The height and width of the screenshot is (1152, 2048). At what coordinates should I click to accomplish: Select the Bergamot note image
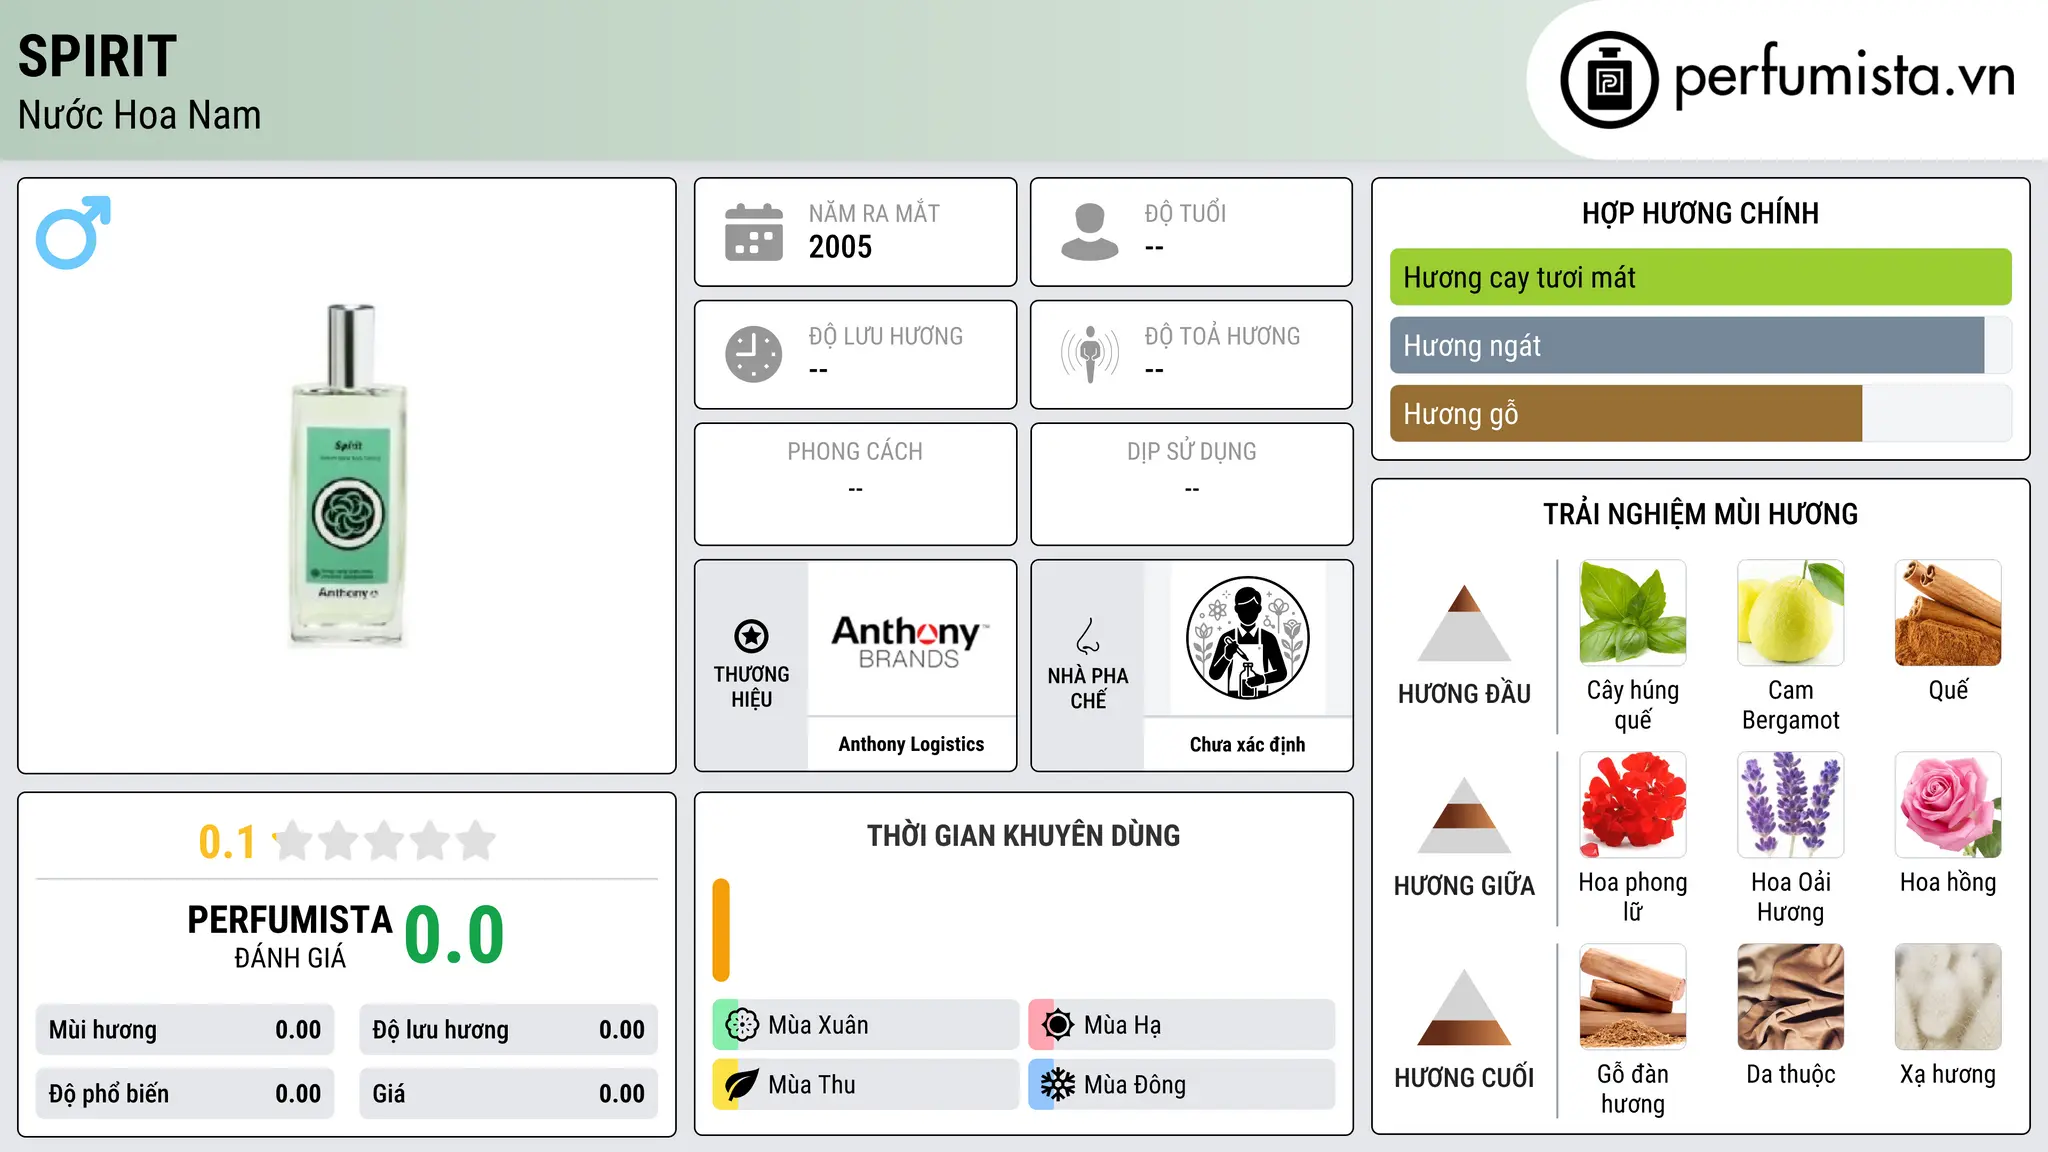tap(1791, 613)
